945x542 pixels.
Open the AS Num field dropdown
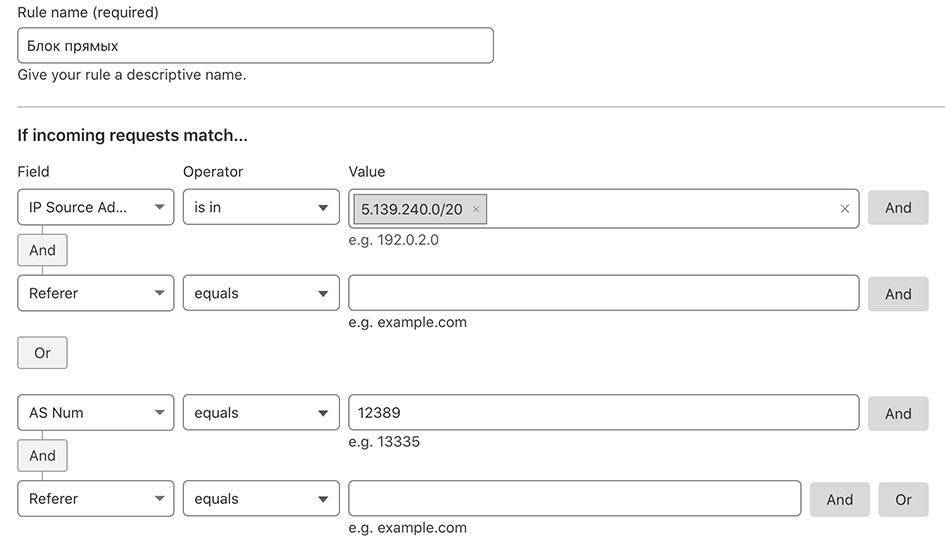coord(96,413)
